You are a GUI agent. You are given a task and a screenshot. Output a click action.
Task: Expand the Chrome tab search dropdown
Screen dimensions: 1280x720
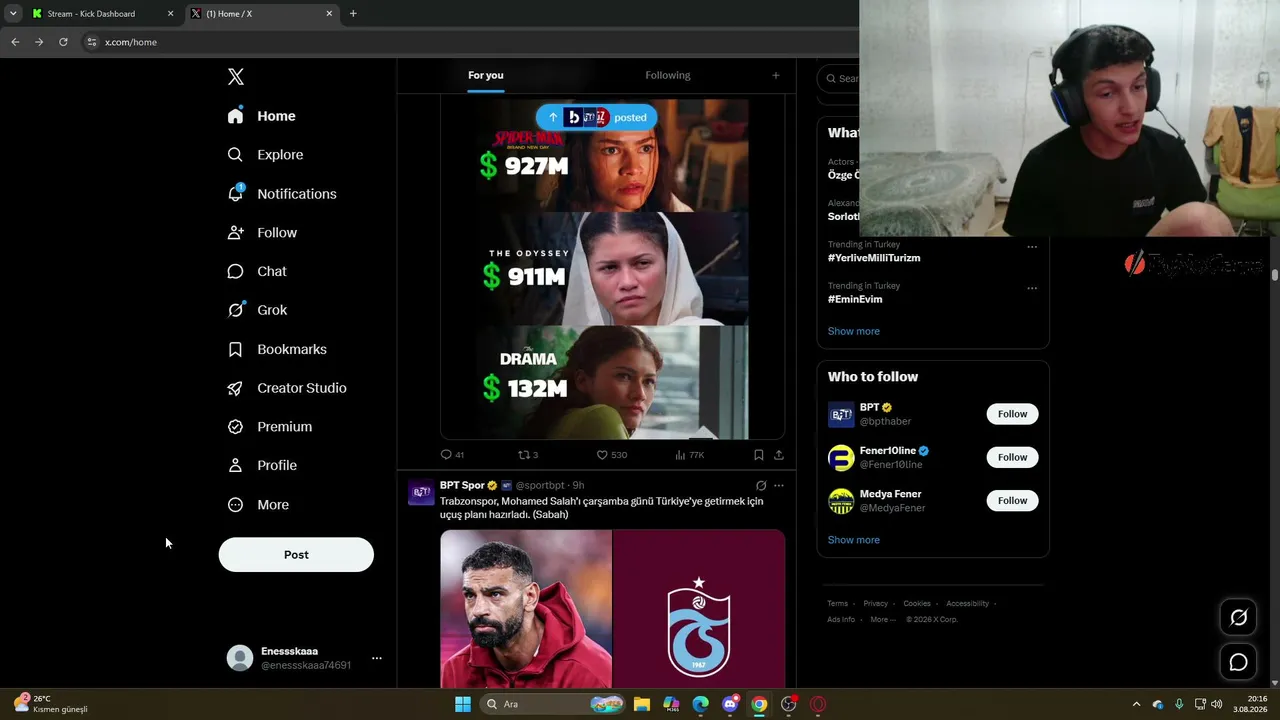click(x=13, y=14)
